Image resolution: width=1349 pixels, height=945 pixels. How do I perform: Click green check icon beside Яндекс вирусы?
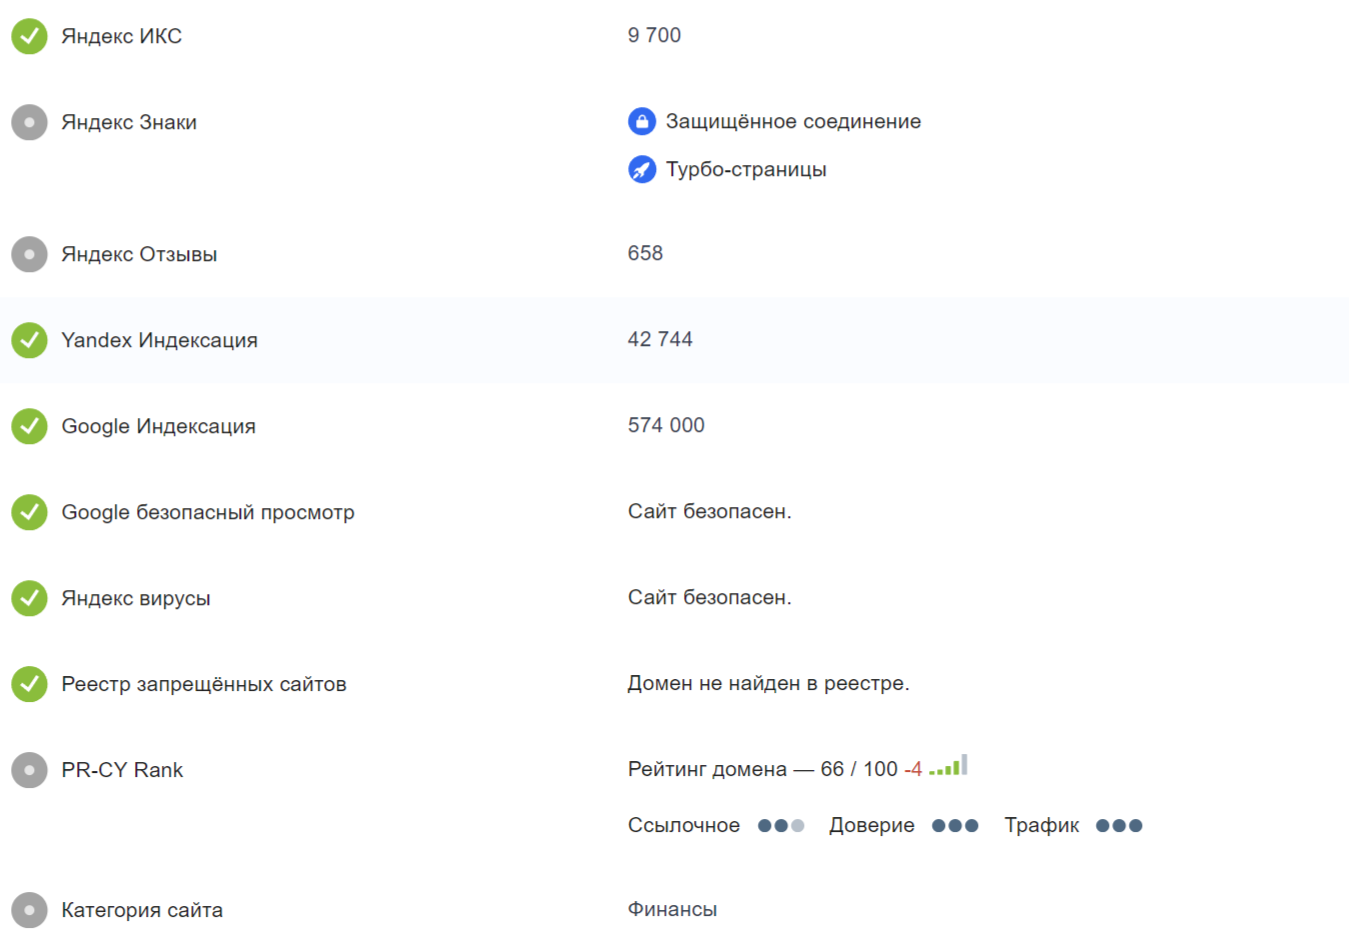click(x=29, y=598)
